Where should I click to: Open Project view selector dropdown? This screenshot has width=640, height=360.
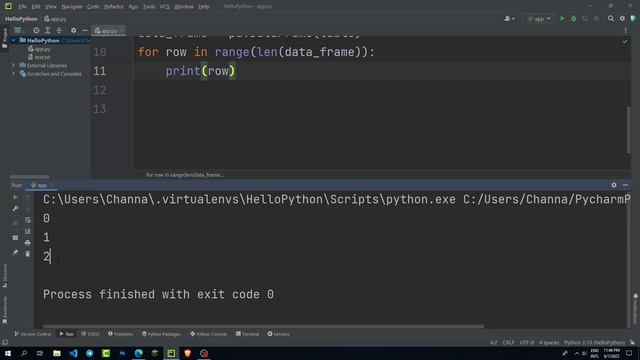point(19,30)
